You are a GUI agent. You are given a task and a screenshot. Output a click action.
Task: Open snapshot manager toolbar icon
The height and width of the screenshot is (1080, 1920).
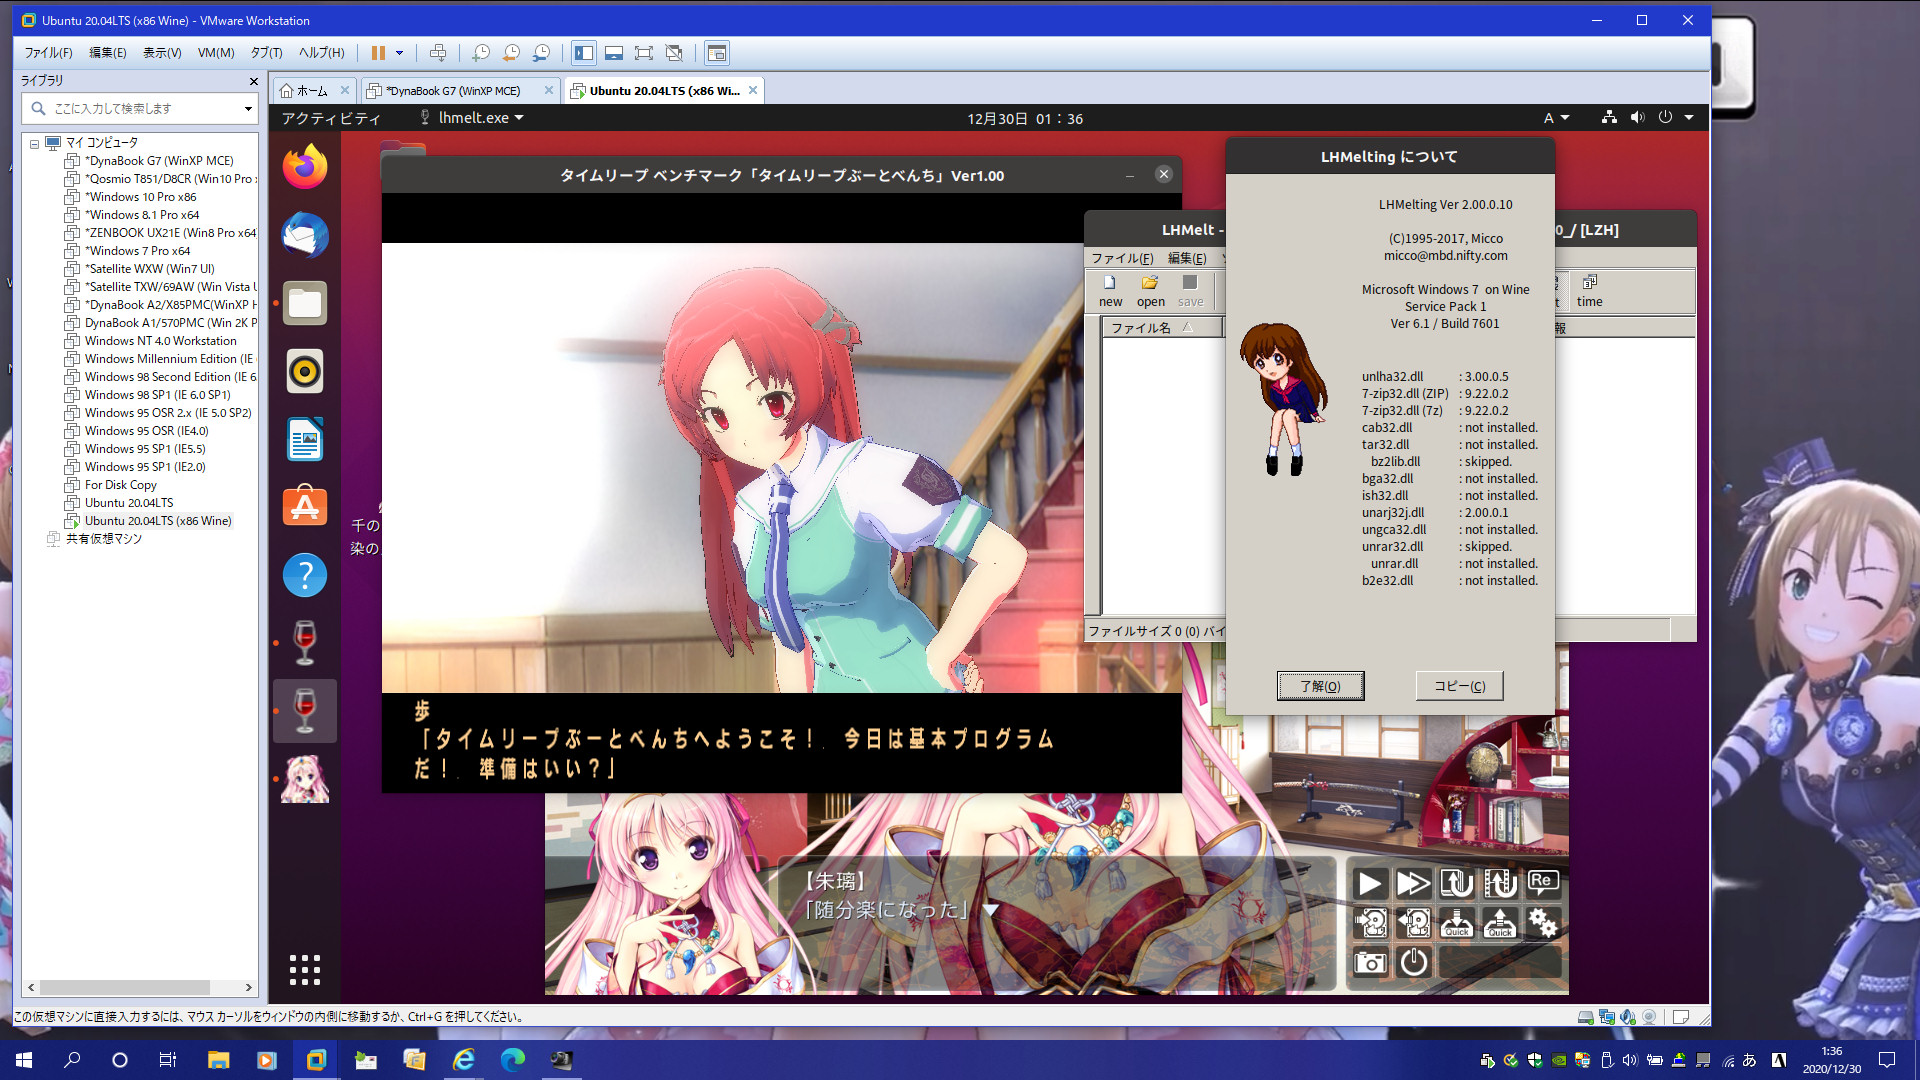point(541,53)
